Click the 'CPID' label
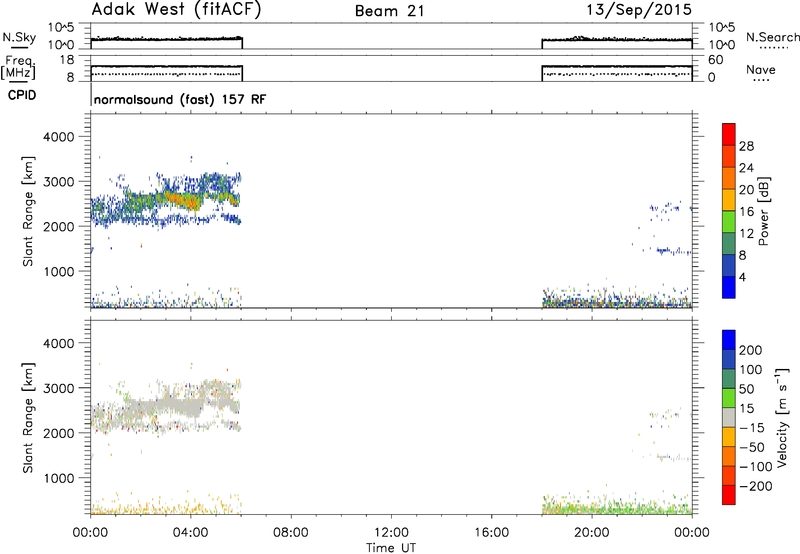Viewport: 800px width, 554px height. point(22,95)
